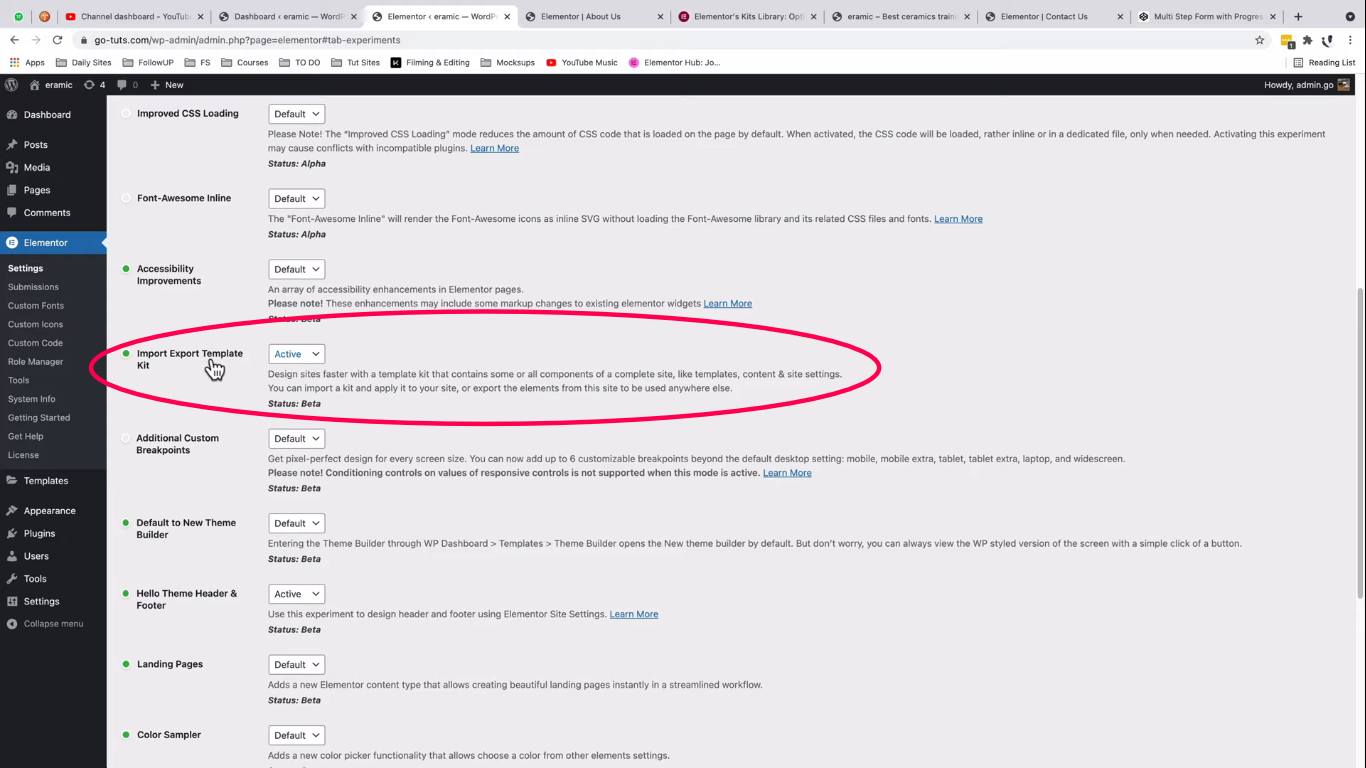This screenshot has width=1366, height=768.
Task: Open the Elementor menu in sidebar
Action: tap(53, 243)
